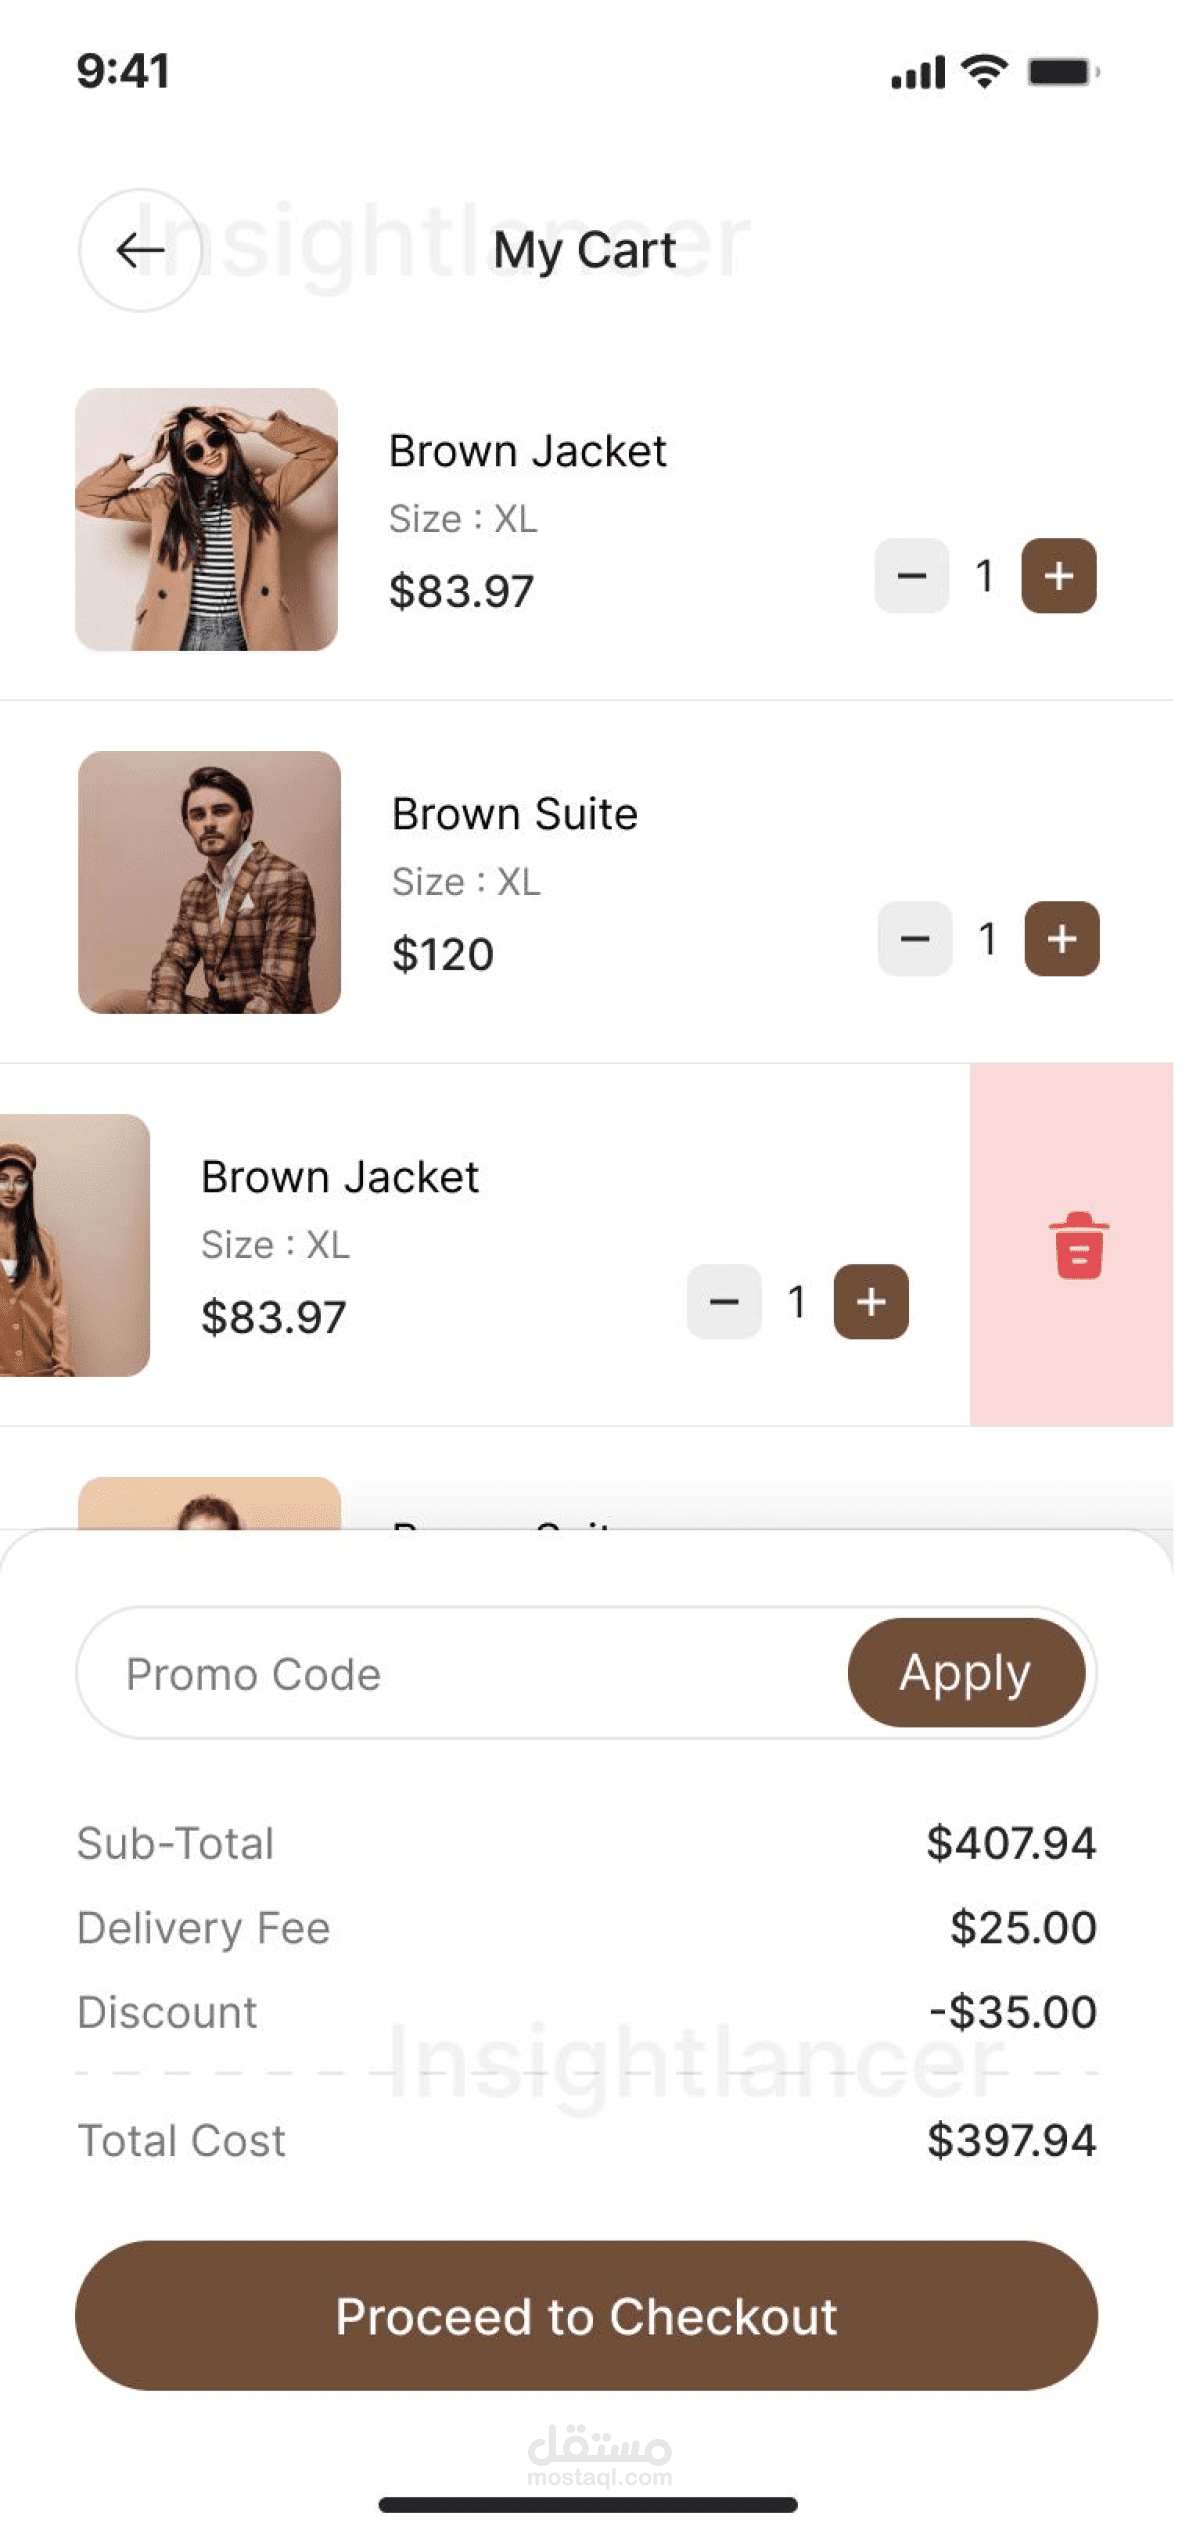Click the red trash delete icon
Screen dimensions: 1200x2541
click(x=1078, y=1246)
